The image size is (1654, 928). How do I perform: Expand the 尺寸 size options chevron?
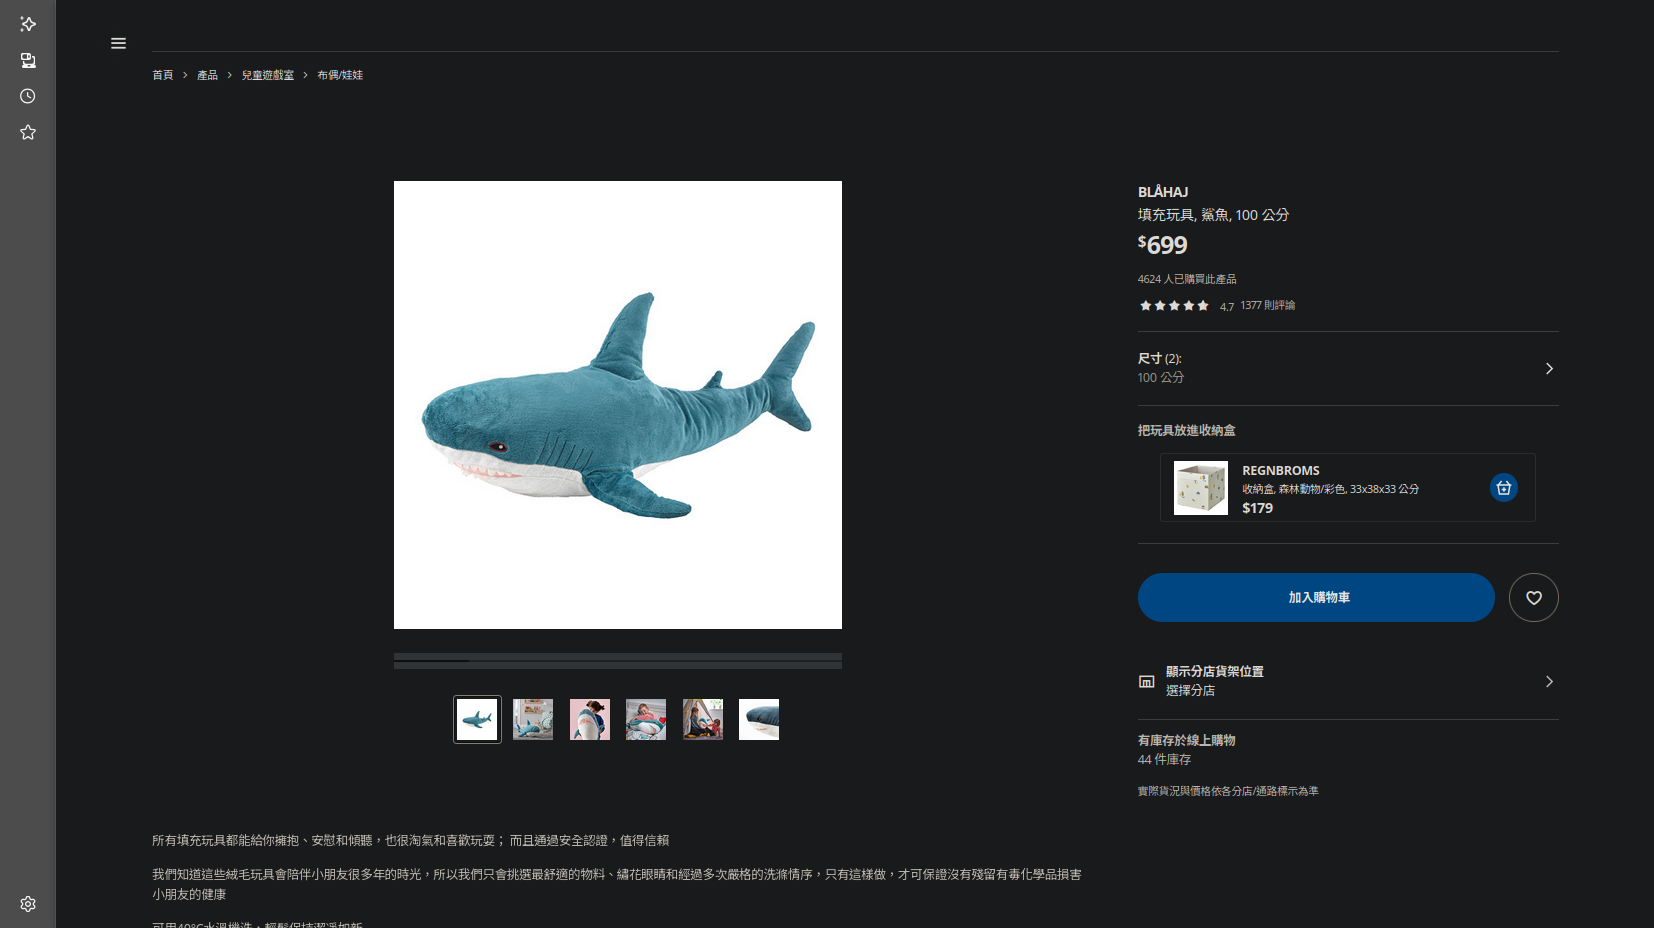click(x=1549, y=368)
